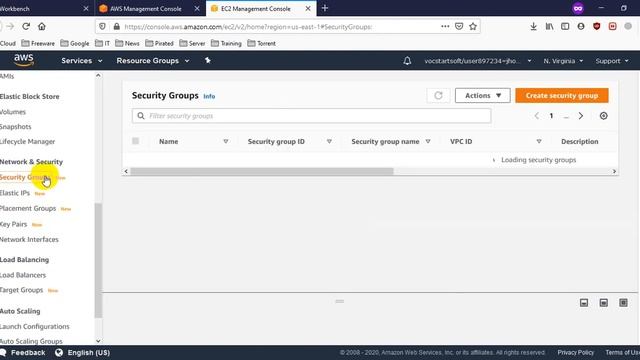Go forward in browser history
The height and width of the screenshot is (360, 640).
point(10,27)
